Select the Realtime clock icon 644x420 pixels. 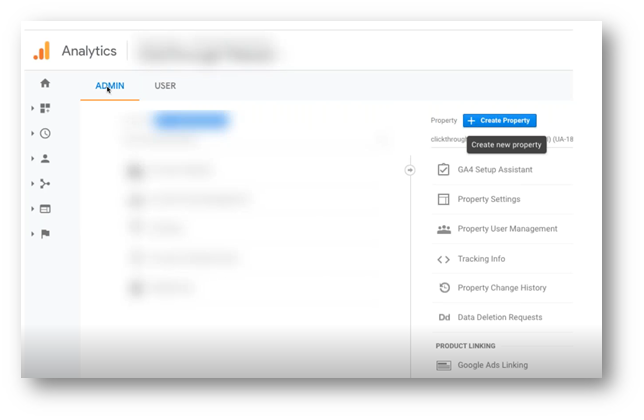(x=45, y=133)
